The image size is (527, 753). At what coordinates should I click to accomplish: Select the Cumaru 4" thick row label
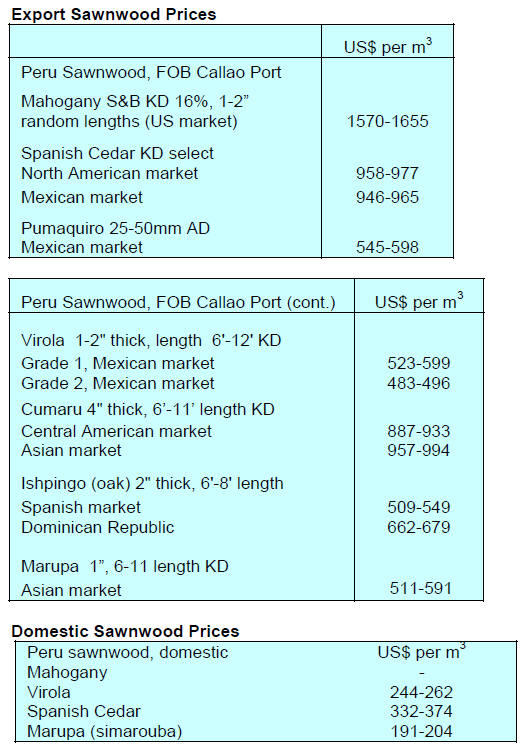tap(147, 409)
